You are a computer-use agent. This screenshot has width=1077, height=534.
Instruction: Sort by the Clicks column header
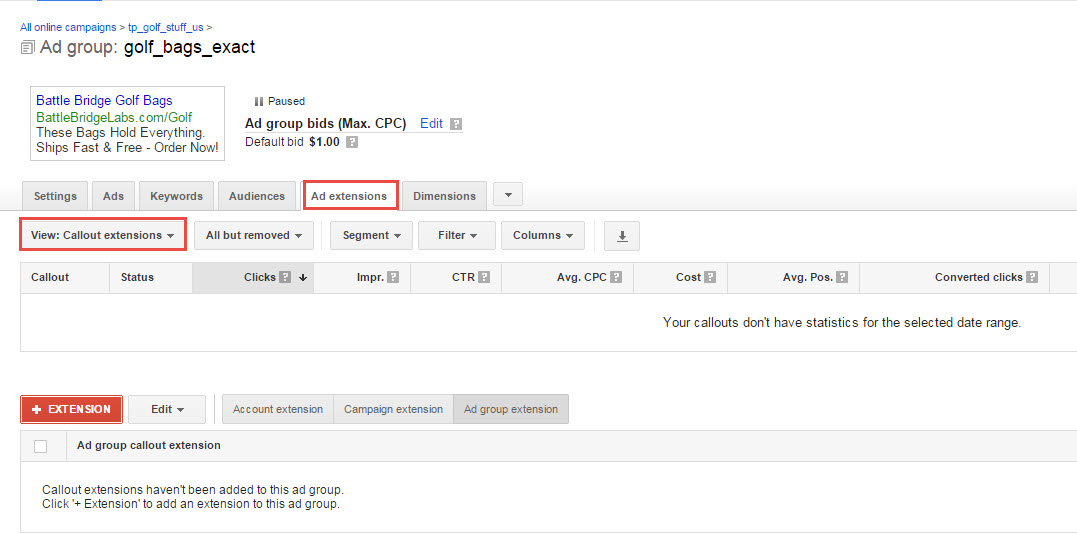click(x=259, y=278)
